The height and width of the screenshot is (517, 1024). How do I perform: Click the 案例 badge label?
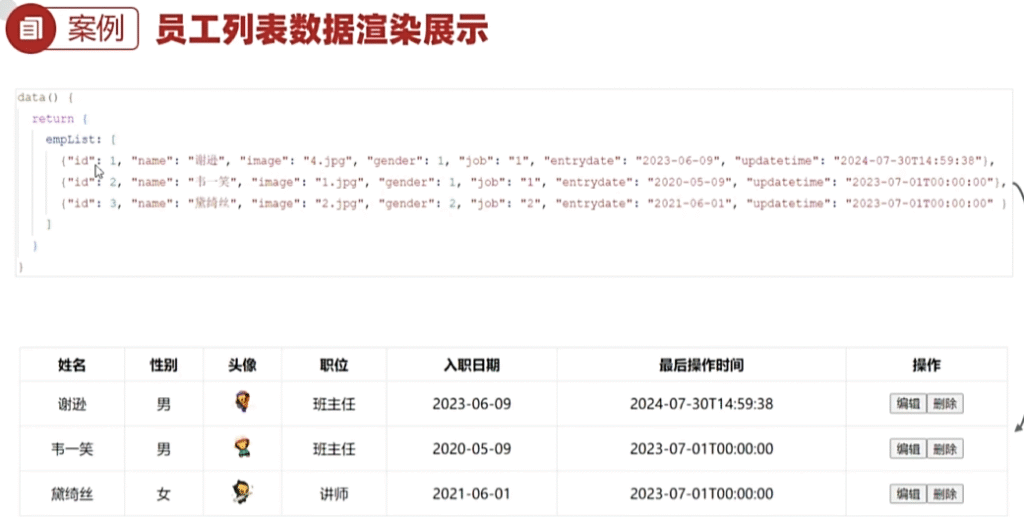click(x=96, y=30)
